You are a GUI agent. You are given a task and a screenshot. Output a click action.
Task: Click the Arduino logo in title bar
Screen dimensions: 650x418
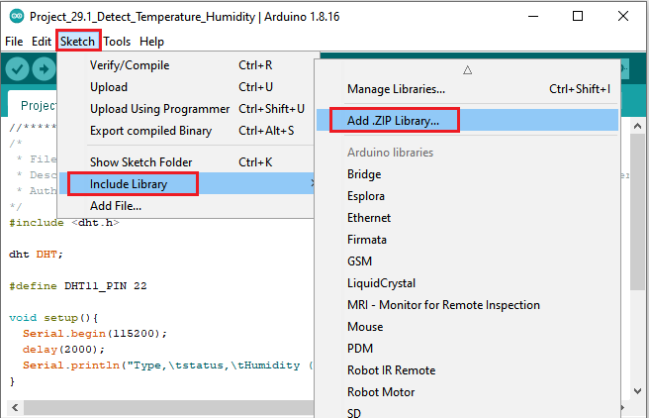pos(17,17)
